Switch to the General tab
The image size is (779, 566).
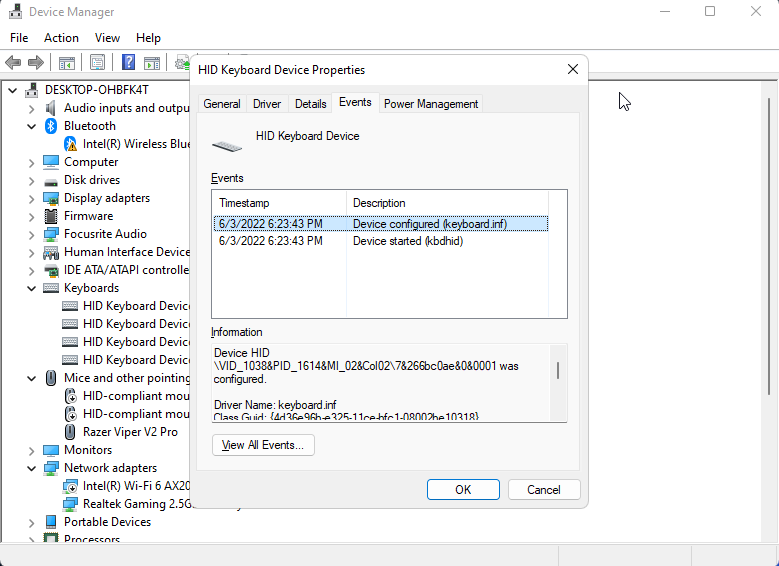222,104
